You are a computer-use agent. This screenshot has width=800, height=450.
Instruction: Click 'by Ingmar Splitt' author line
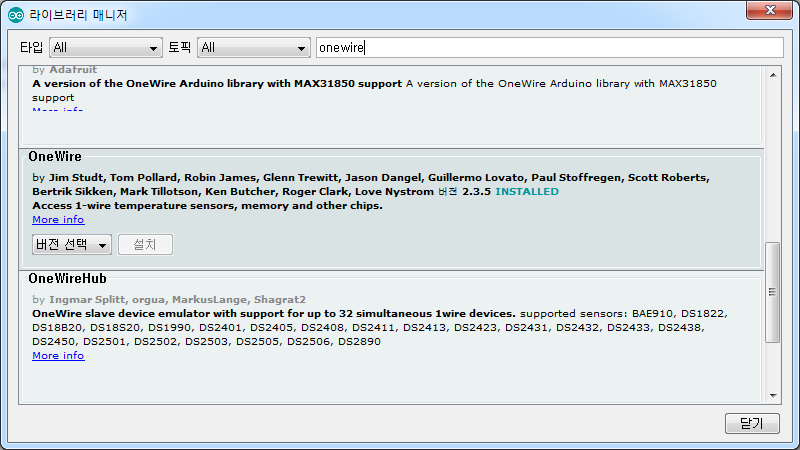[x=169, y=299]
